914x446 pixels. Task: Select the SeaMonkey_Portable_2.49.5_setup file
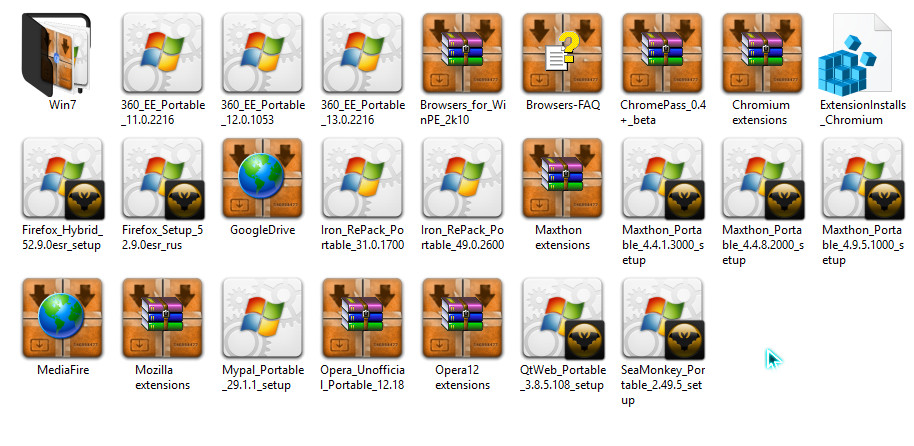click(662, 318)
